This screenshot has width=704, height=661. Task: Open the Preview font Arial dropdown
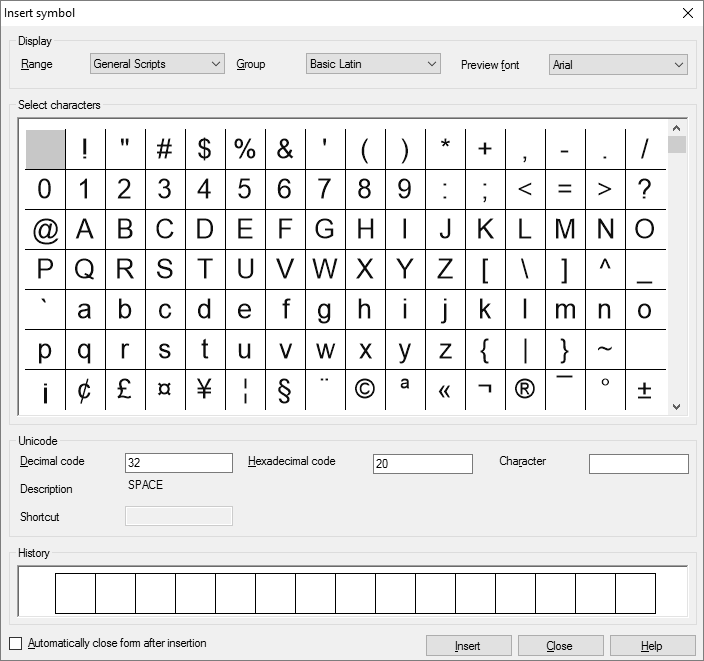coord(618,64)
